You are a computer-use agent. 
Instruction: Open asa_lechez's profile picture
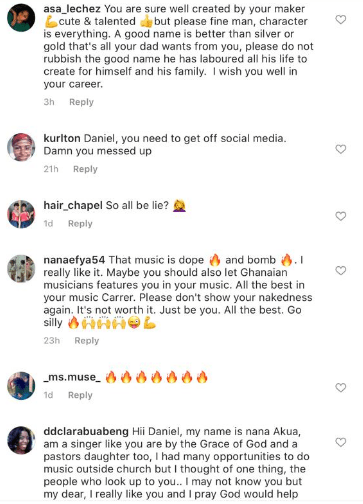click(21, 17)
